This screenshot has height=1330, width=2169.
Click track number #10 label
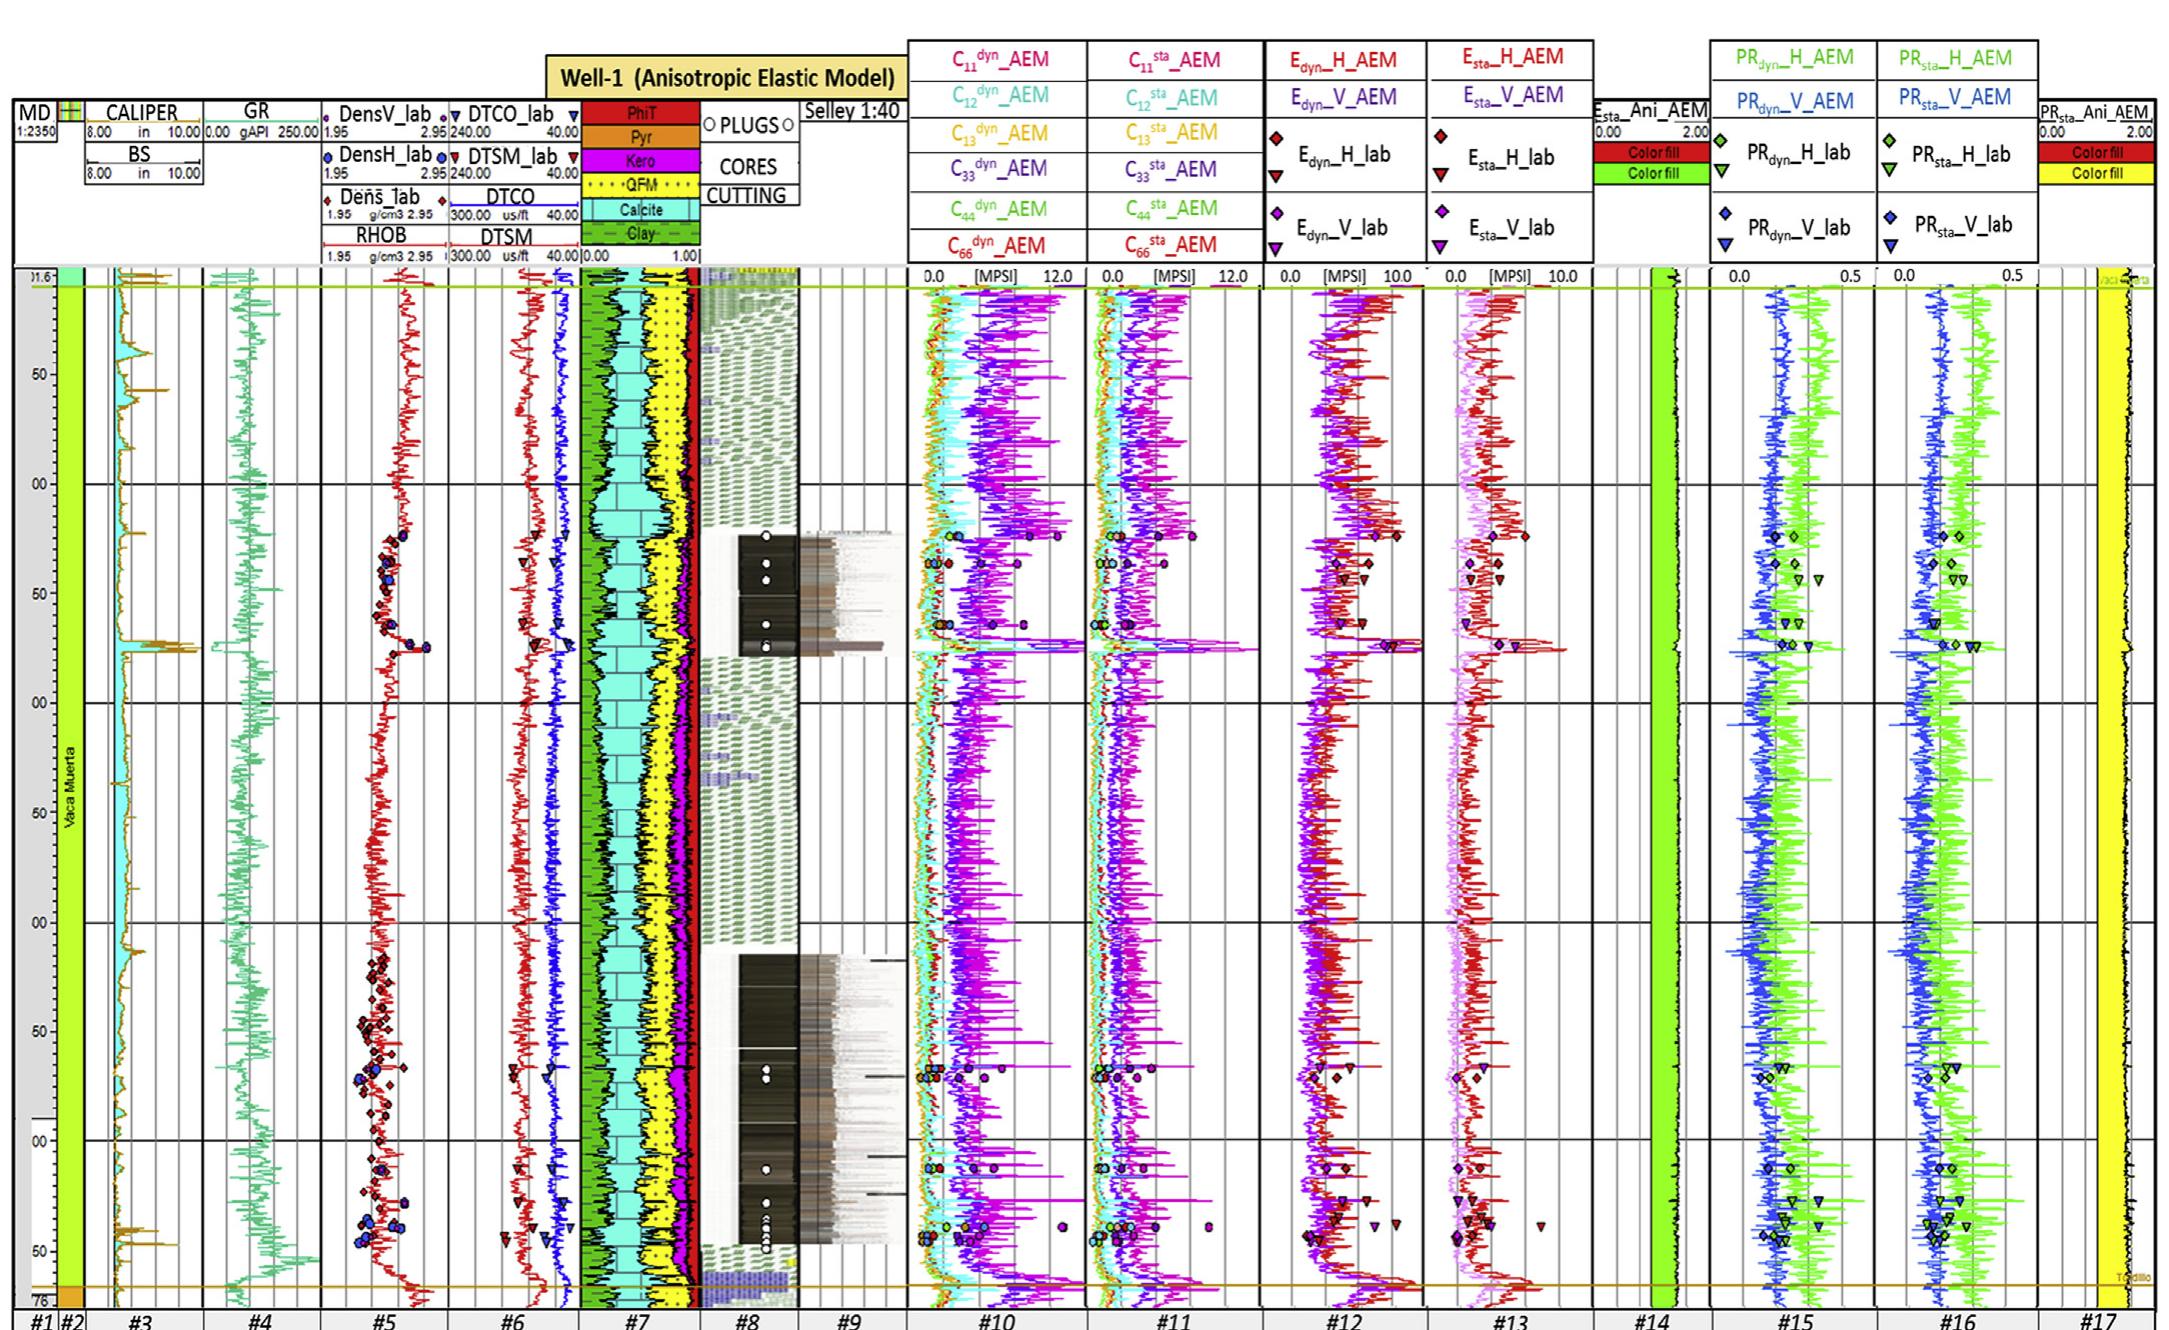(x=996, y=1321)
